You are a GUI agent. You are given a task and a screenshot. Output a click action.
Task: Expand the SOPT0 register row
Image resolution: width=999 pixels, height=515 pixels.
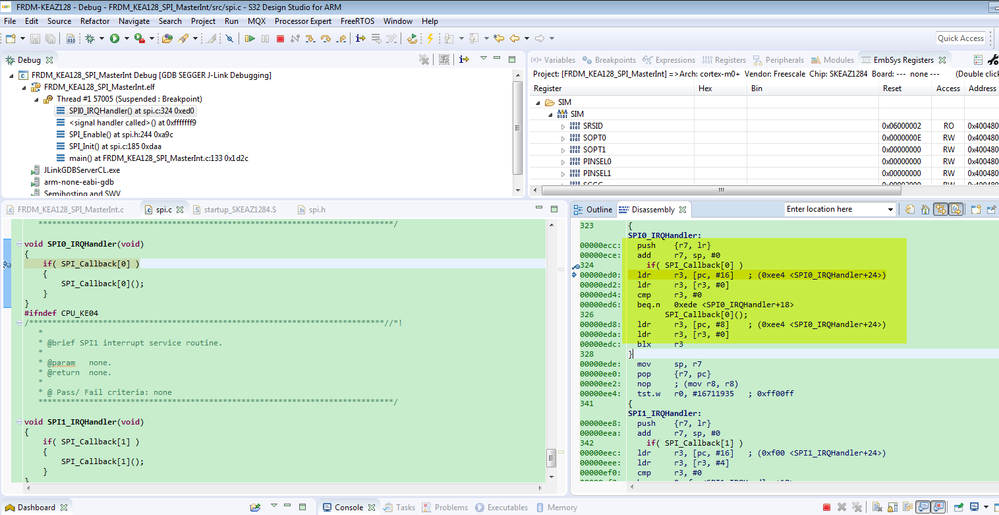(562, 137)
